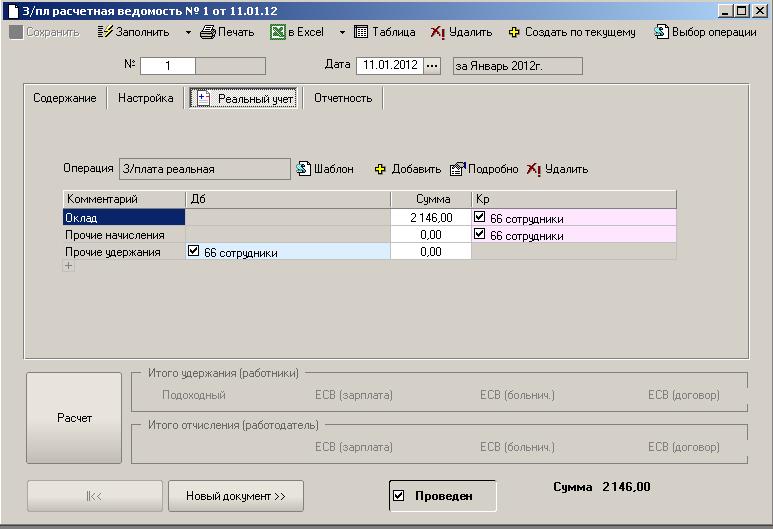Export using the в Excel icon
The width and height of the screenshot is (773, 529).
click(x=278, y=32)
